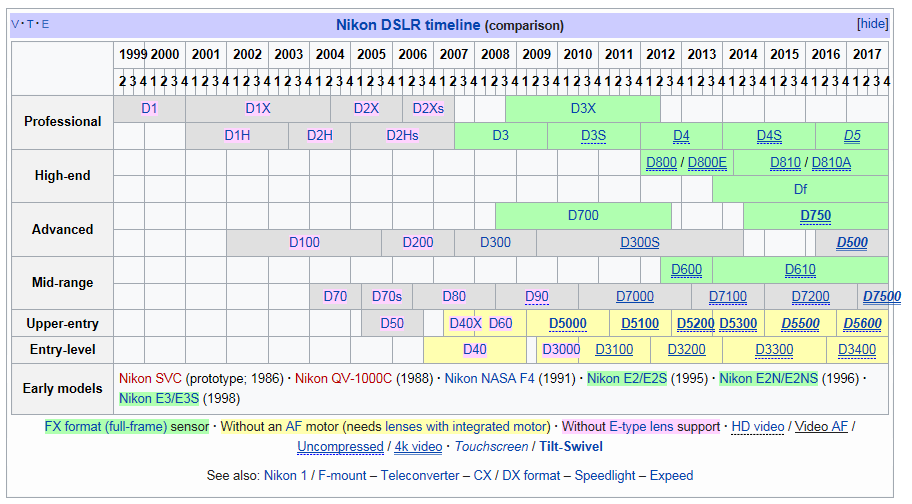Screen dimensions: 912x504
Task: Open the D3000 camera link
Action: pyautogui.click(x=561, y=349)
